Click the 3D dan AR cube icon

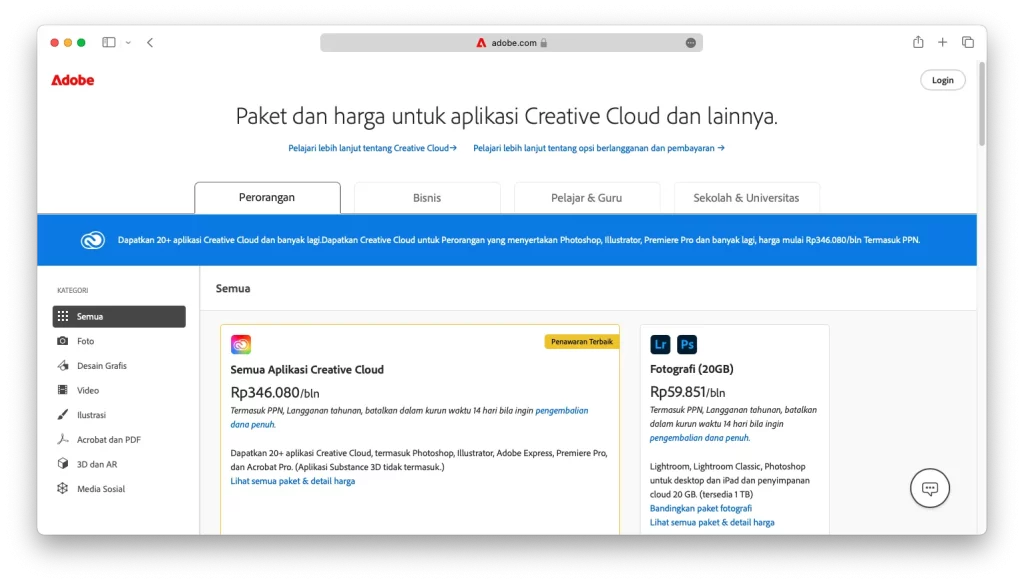[63, 464]
